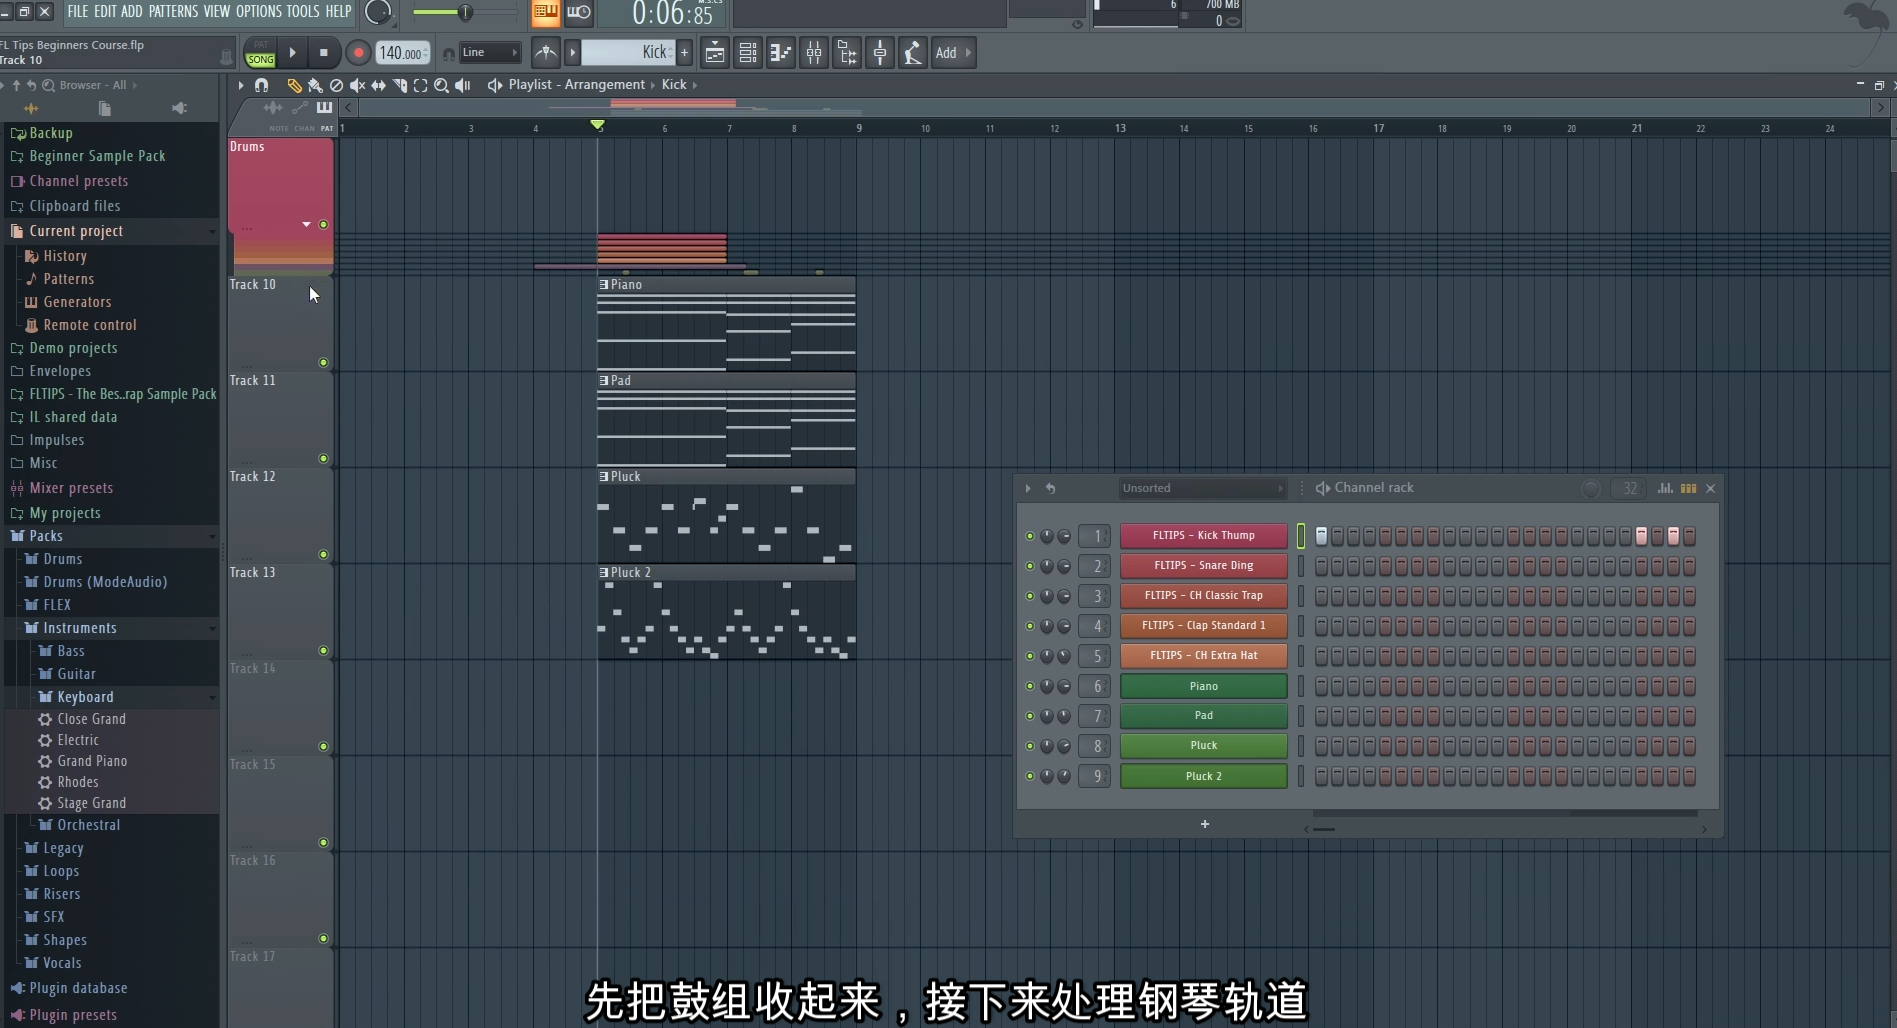Adjust the master volume slider
This screenshot has width=1897, height=1028.
tap(464, 12)
